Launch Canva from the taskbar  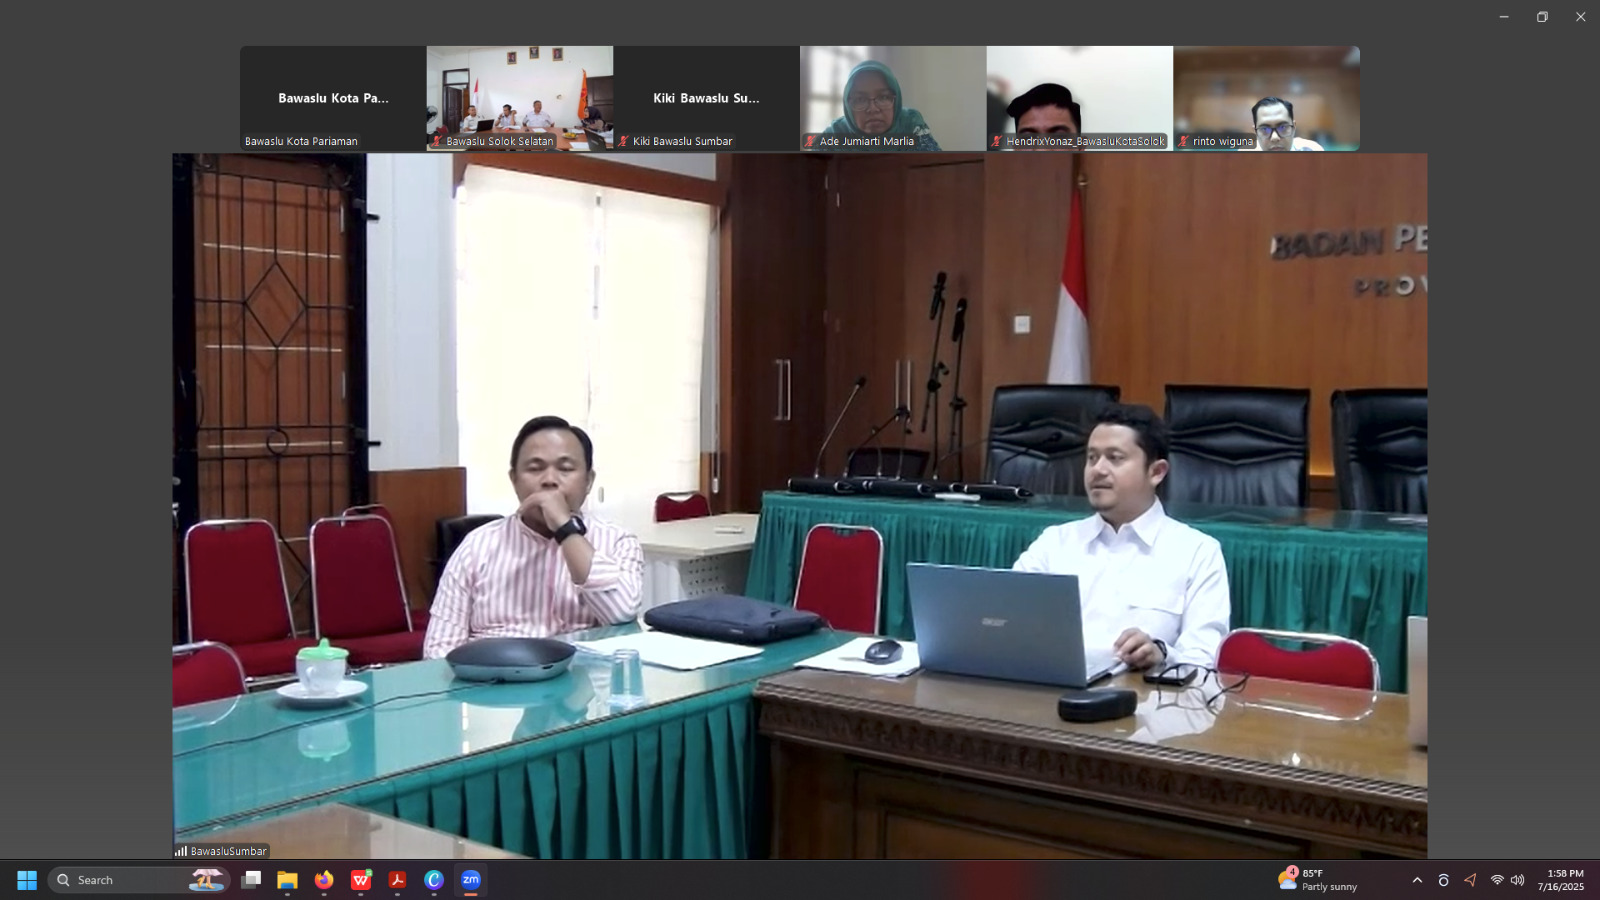(434, 880)
